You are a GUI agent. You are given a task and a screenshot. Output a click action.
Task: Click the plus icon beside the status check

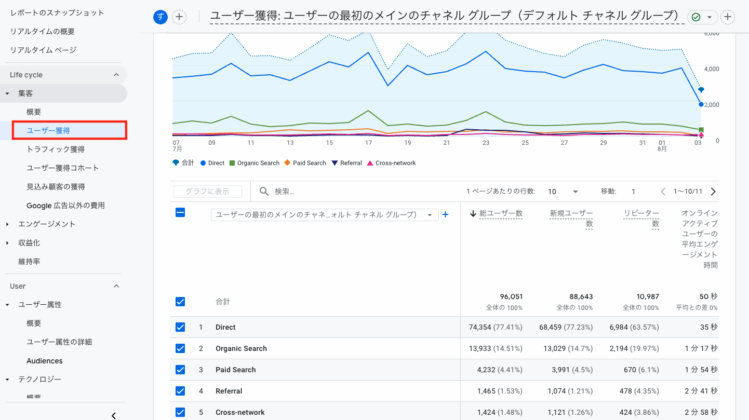[x=728, y=17]
